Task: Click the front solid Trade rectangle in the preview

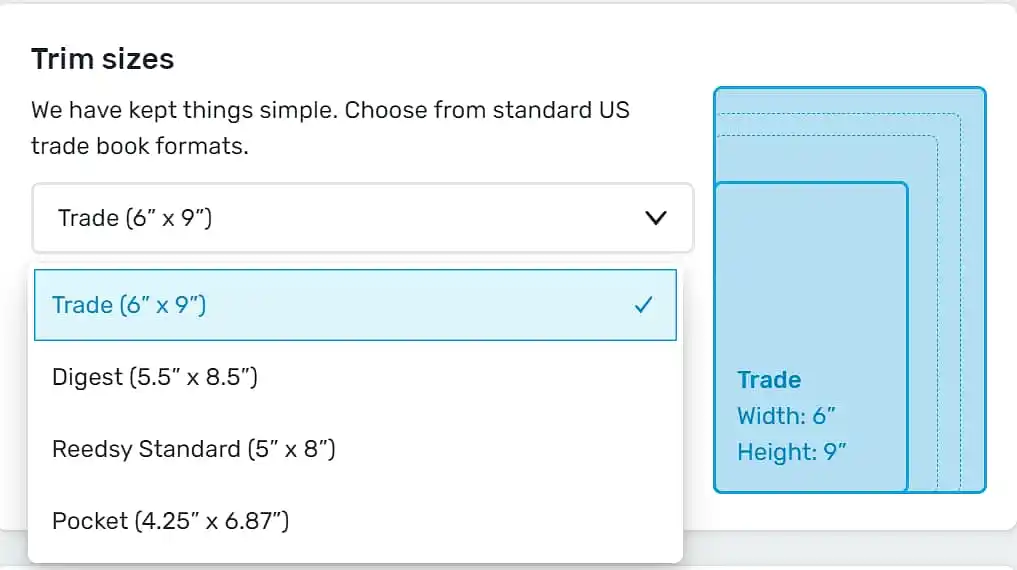Action: tap(810, 280)
